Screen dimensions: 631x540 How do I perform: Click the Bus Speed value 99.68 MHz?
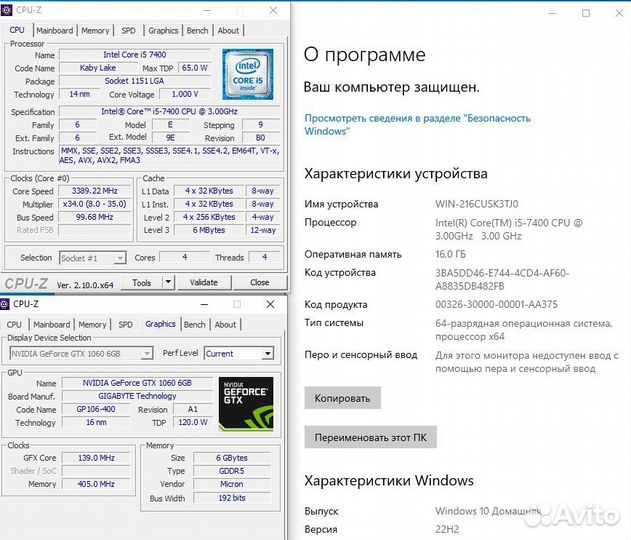(x=95, y=217)
